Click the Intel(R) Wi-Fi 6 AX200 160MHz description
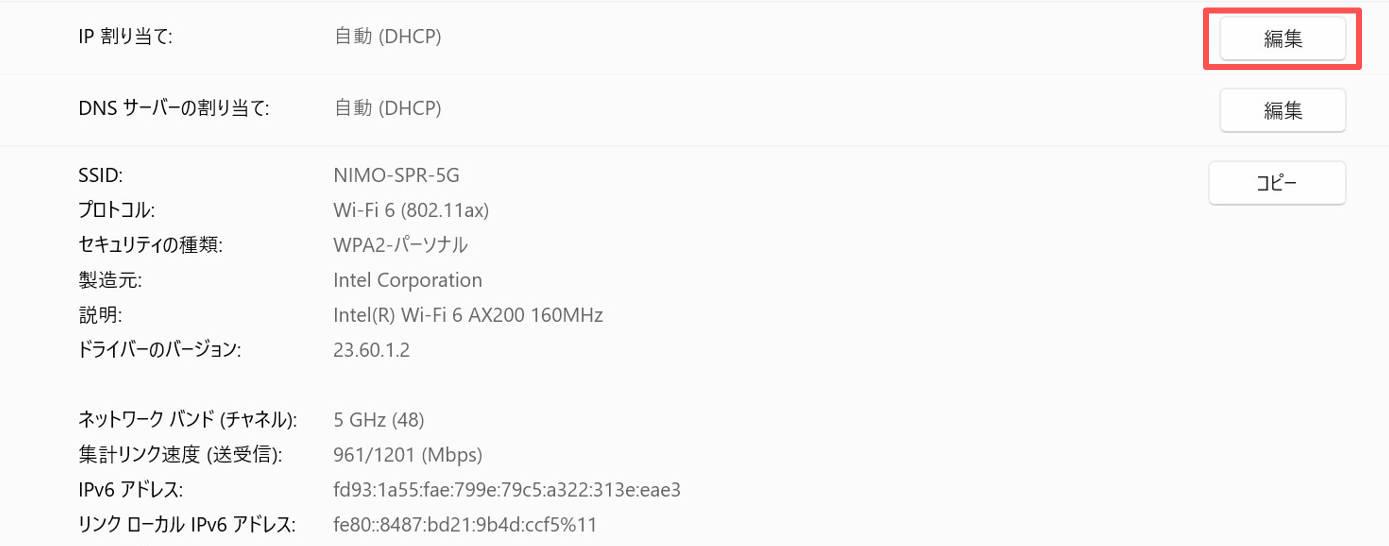This screenshot has height=546, width=1389. tap(467, 315)
